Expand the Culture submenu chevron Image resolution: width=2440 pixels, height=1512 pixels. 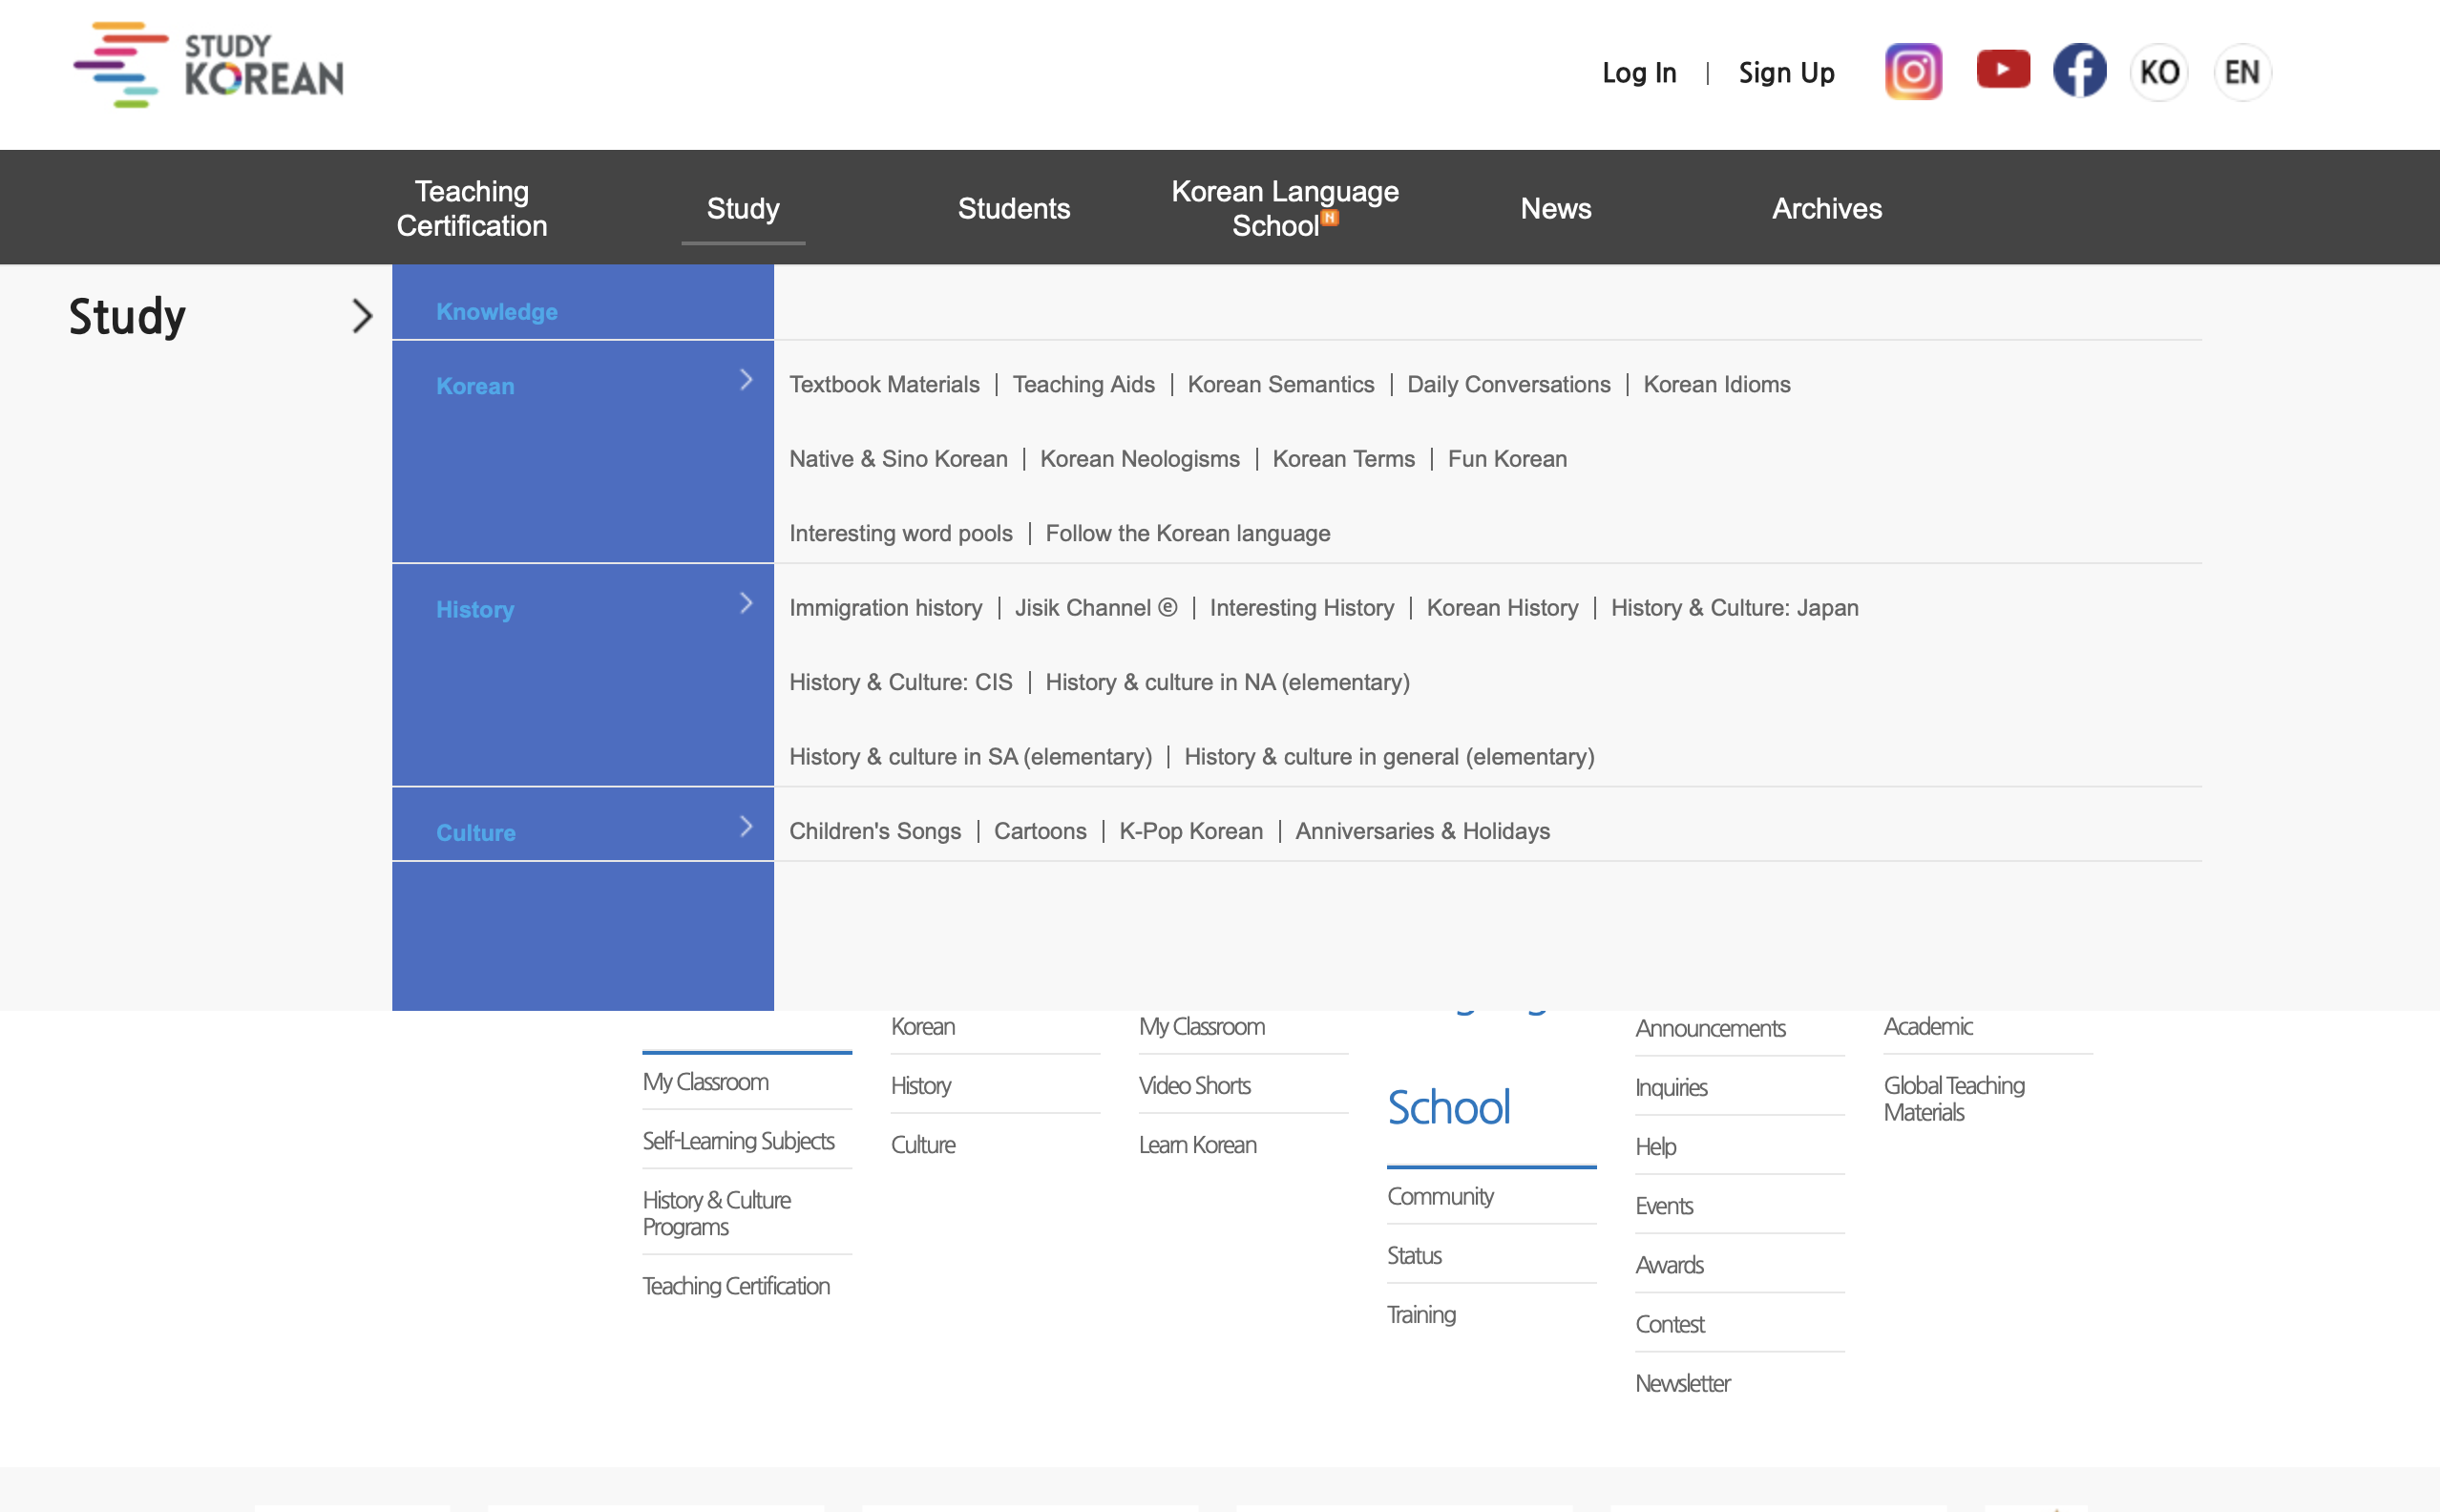coord(745,826)
